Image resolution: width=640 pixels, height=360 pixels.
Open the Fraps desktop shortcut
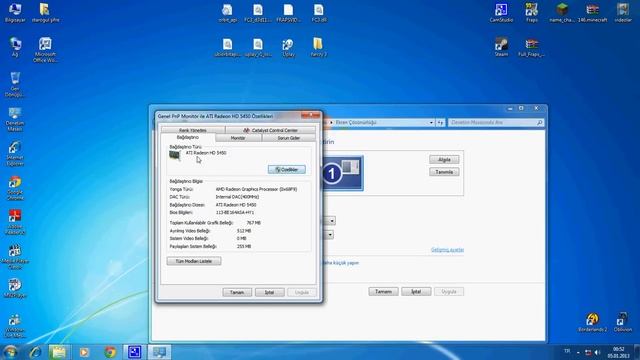(531, 12)
